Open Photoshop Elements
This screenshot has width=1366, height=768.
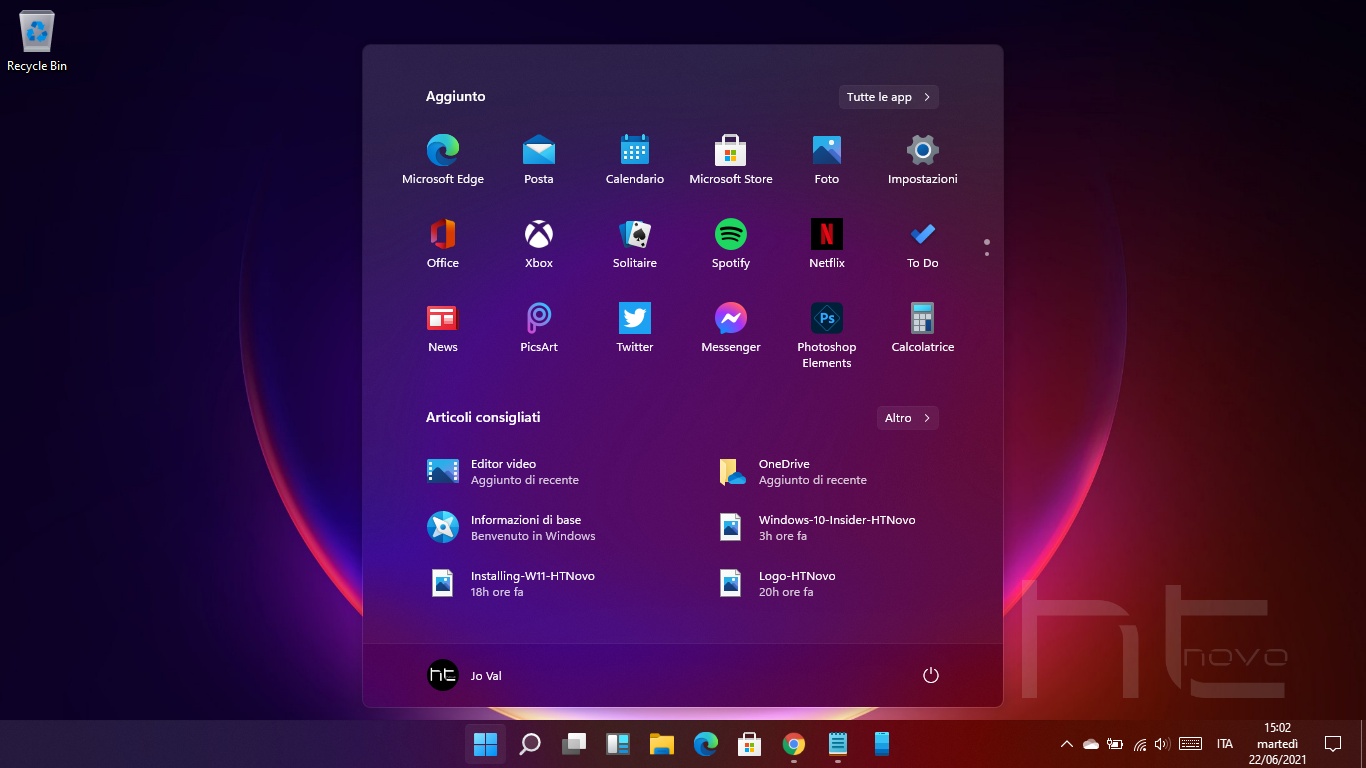(x=827, y=335)
